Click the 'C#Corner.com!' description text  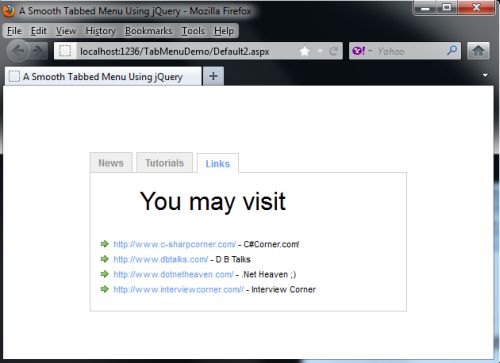click(x=271, y=244)
